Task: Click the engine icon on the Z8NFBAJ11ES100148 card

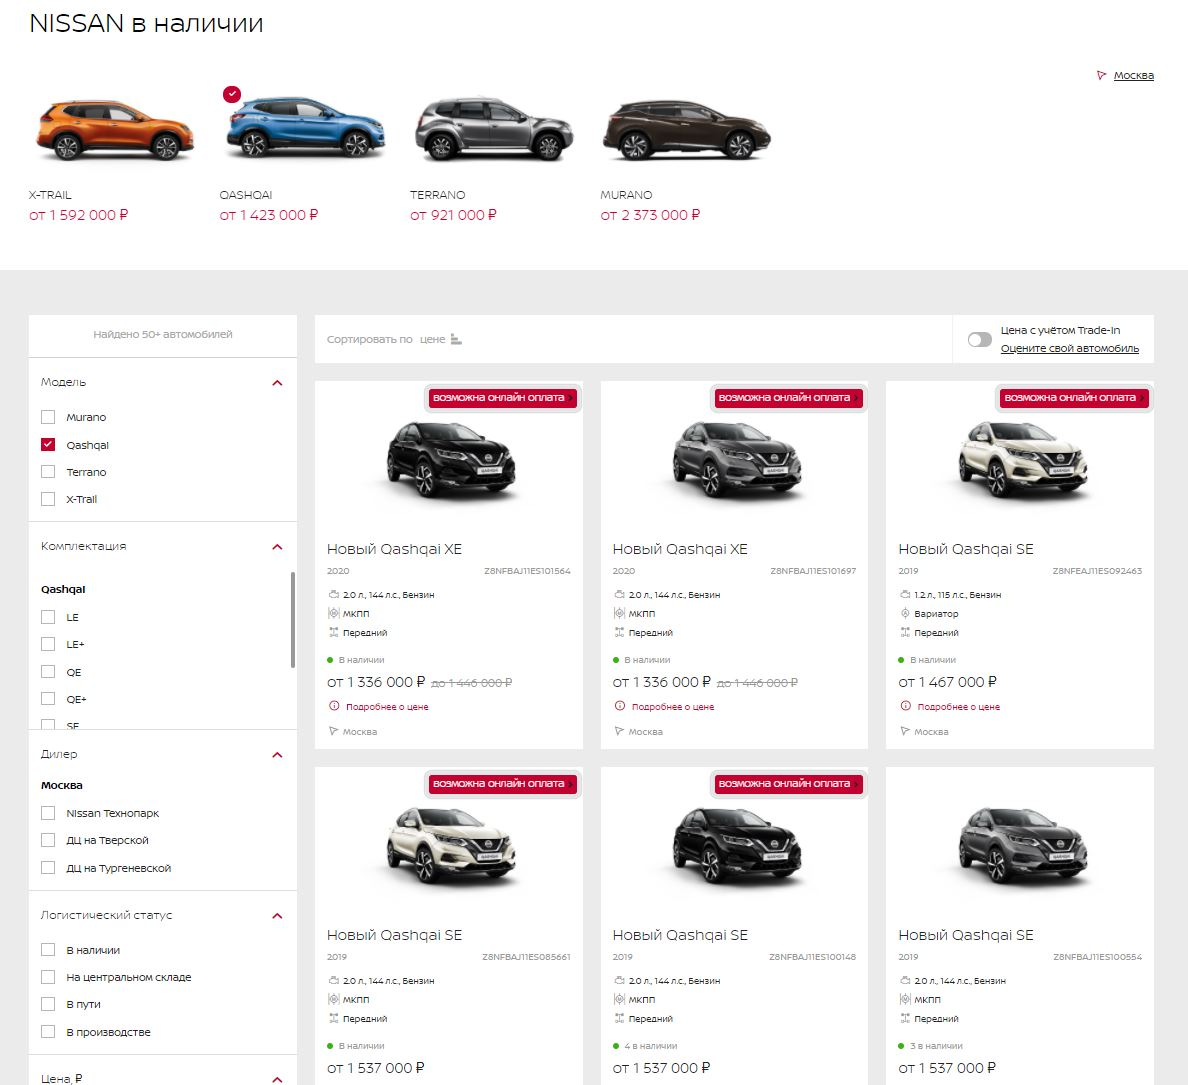Action: [619, 980]
